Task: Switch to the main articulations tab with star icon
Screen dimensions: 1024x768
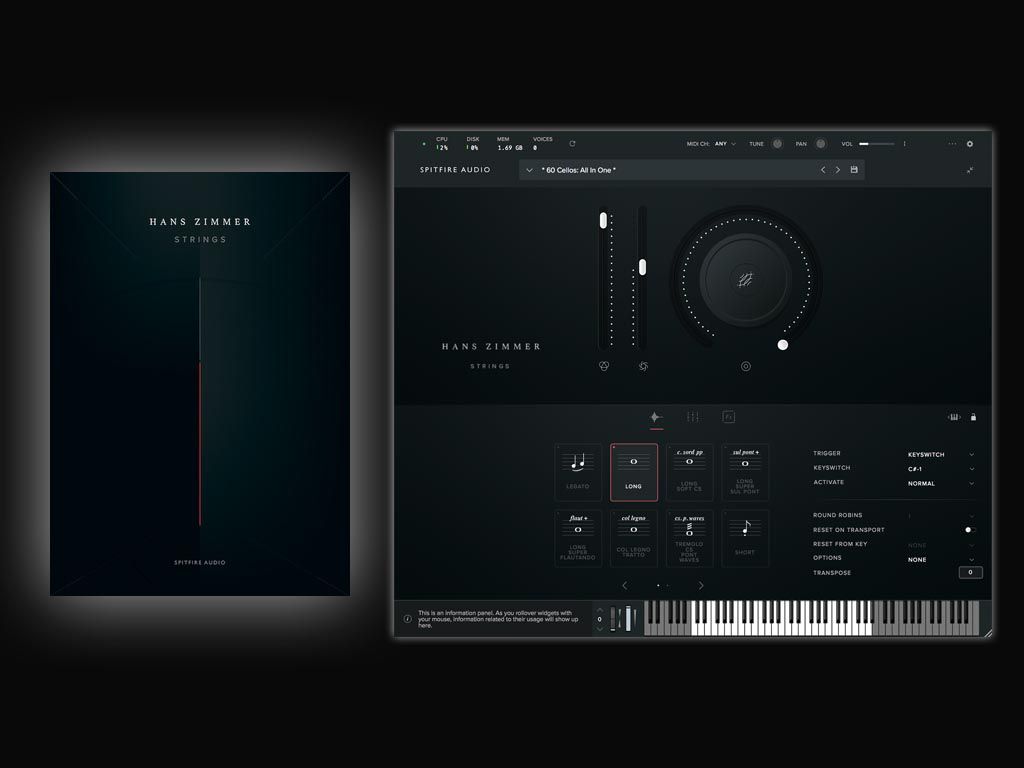Action: (x=657, y=417)
